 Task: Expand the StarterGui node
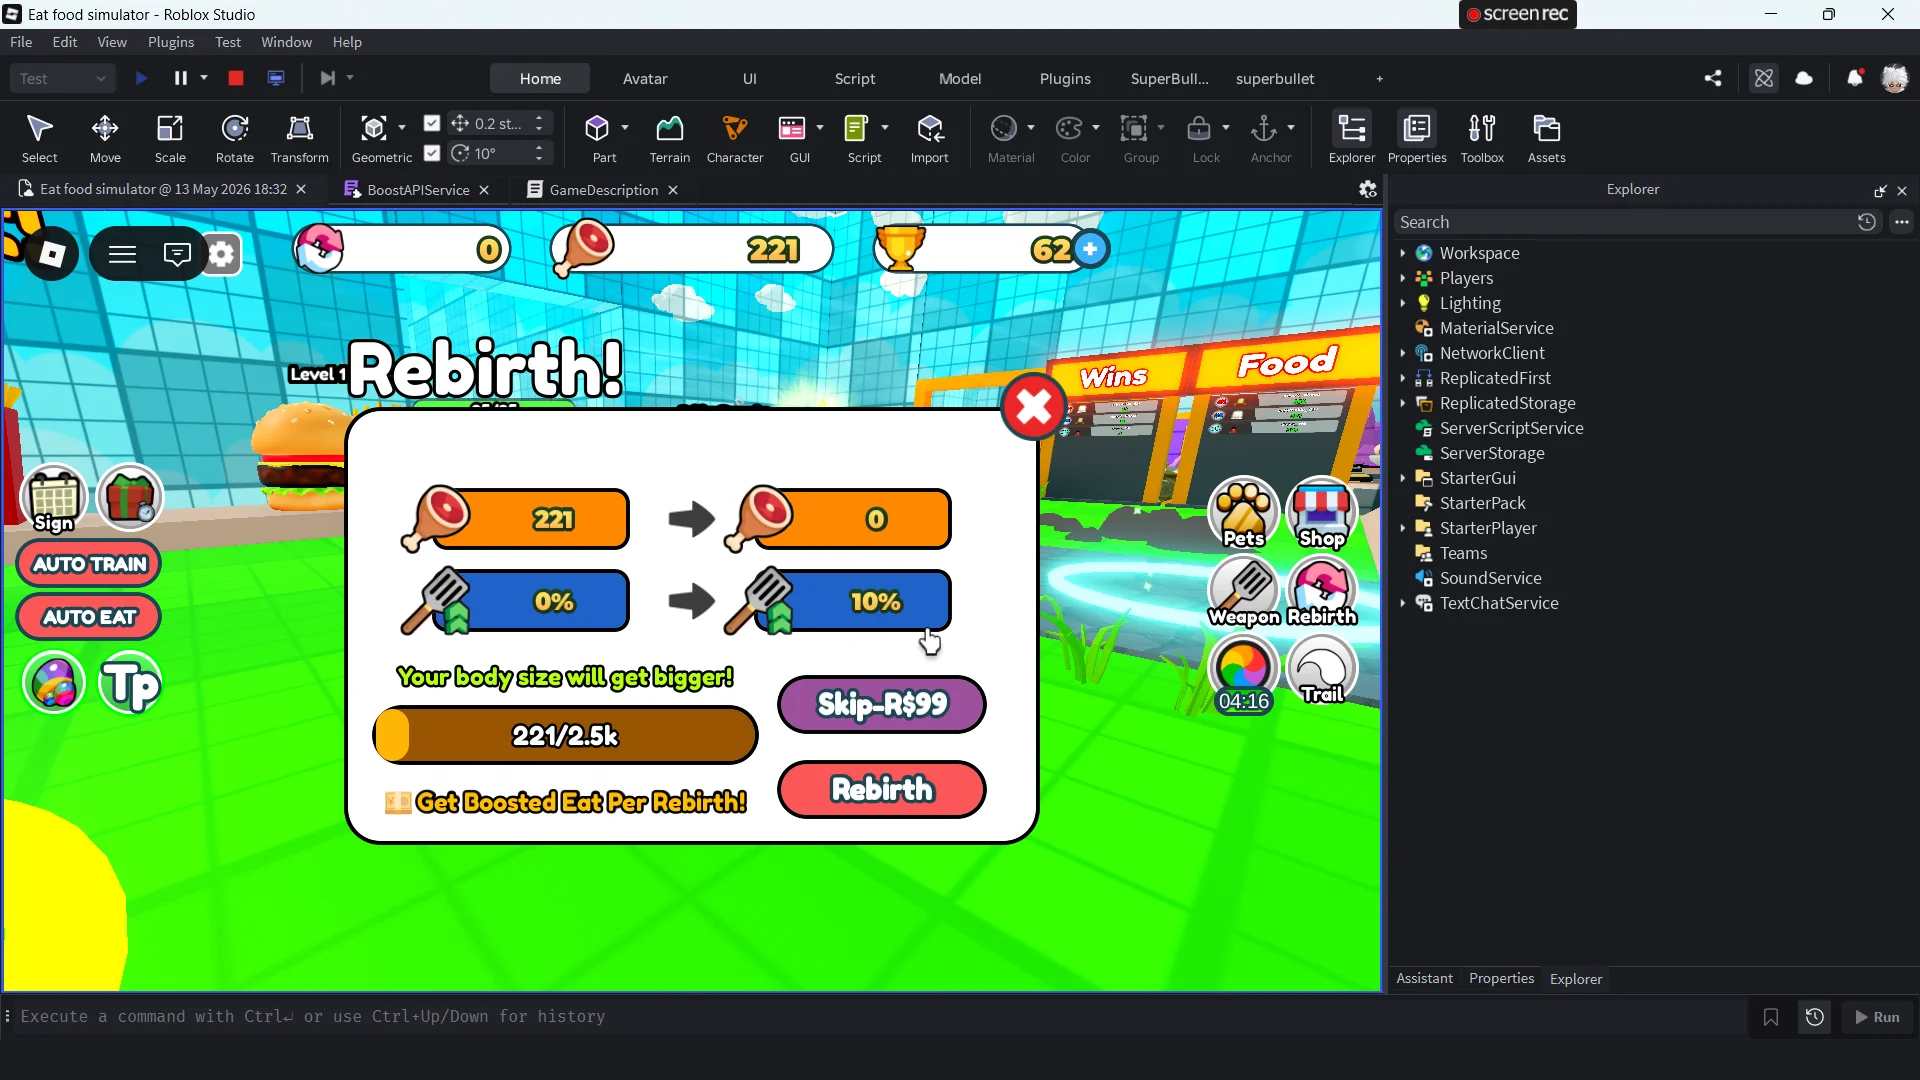(x=1403, y=478)
